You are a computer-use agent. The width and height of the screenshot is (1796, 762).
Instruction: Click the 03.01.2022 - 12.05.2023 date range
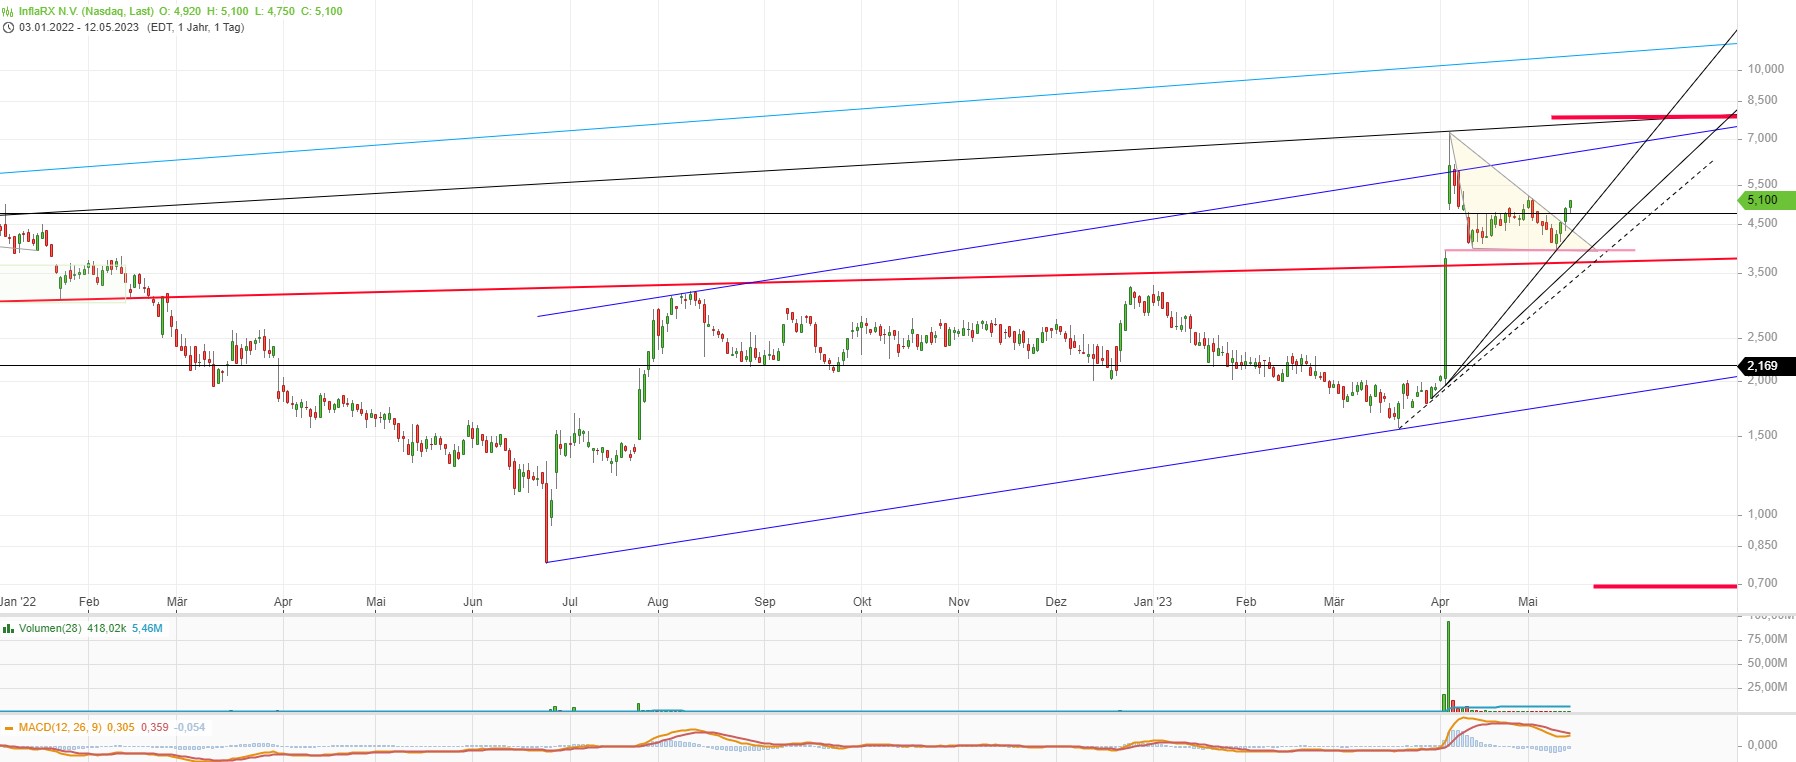point(79,27)
